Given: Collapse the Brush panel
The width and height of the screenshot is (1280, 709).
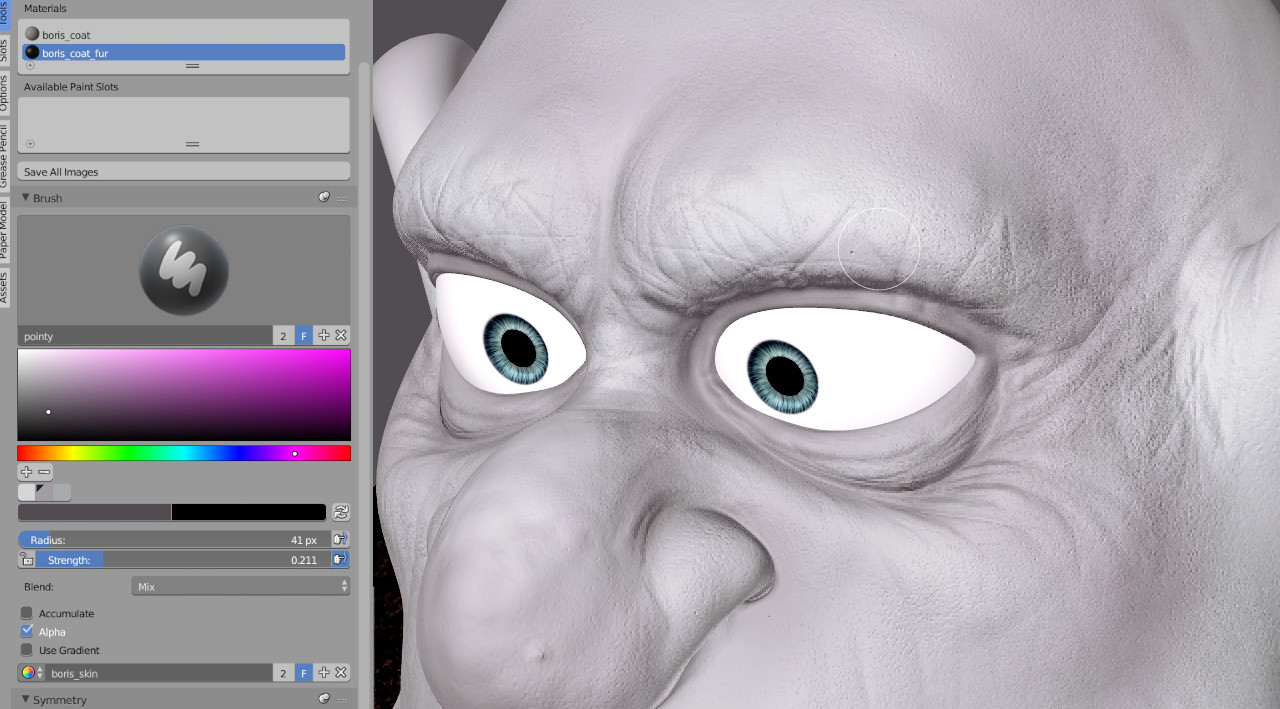Looking at the screenshot, I should (x=26, y=198).
